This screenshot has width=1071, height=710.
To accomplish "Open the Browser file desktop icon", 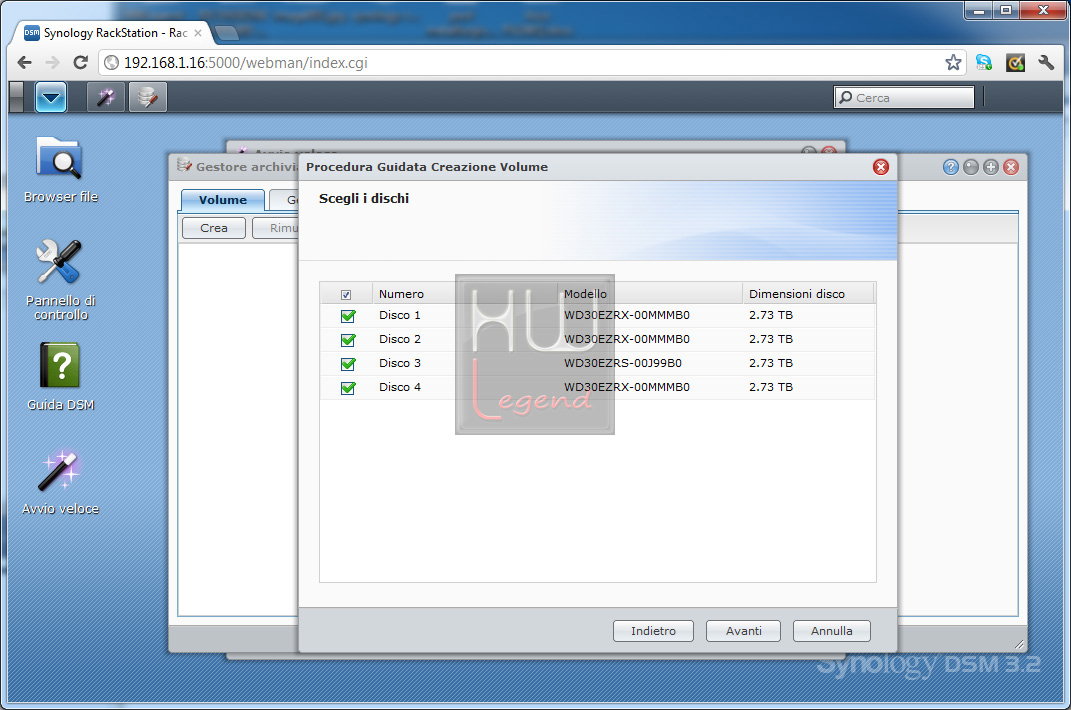I will click(61, 169).
